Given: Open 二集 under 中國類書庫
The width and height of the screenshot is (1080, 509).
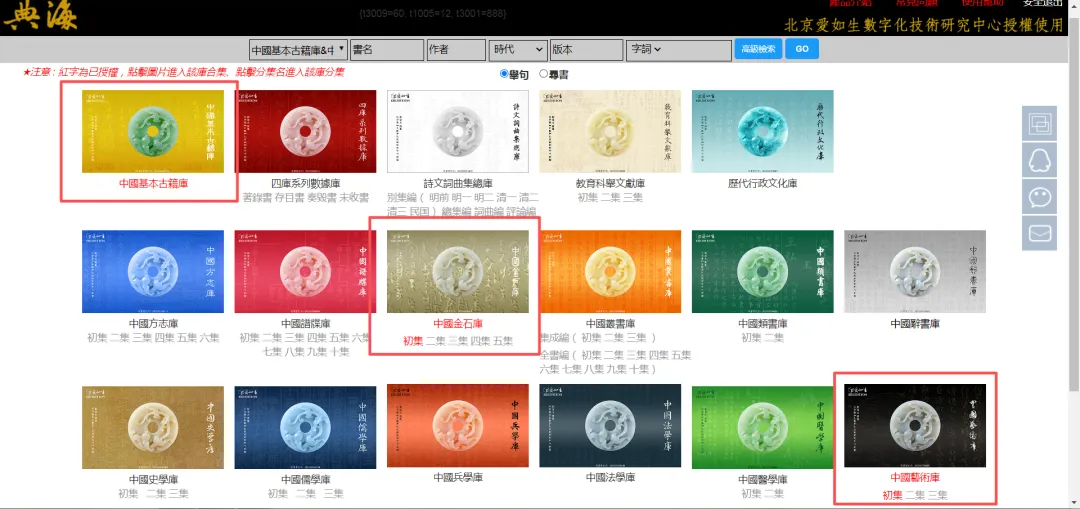Looking at the screenshot, I should [x=773, y=338].
